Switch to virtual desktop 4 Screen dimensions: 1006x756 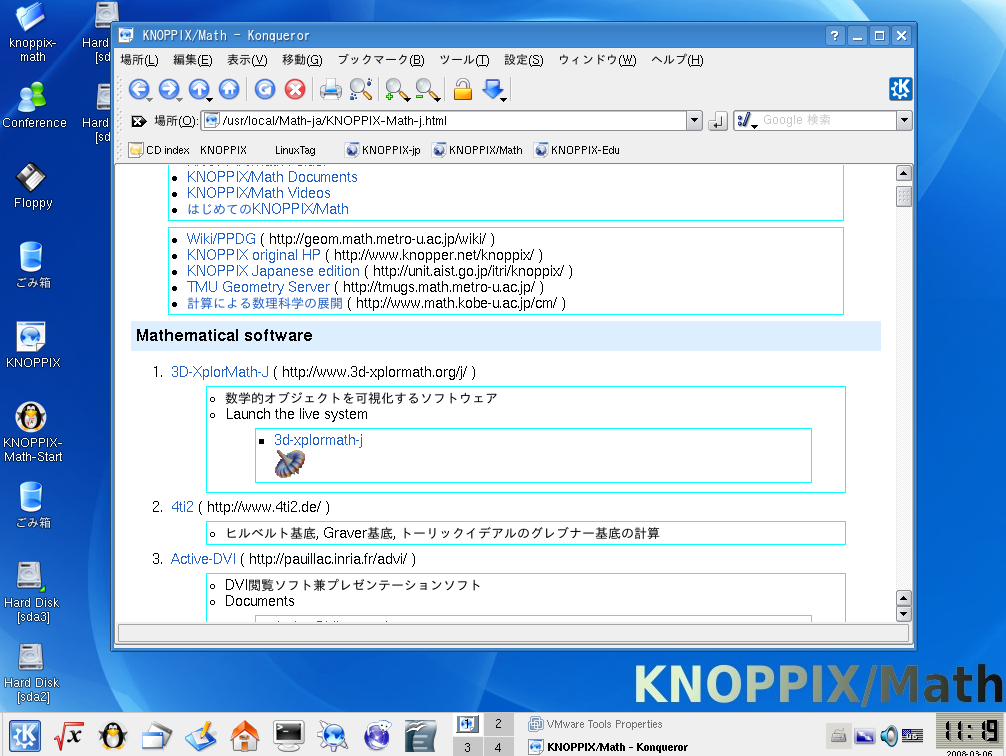pyautogui.click(x=499, y=747)
